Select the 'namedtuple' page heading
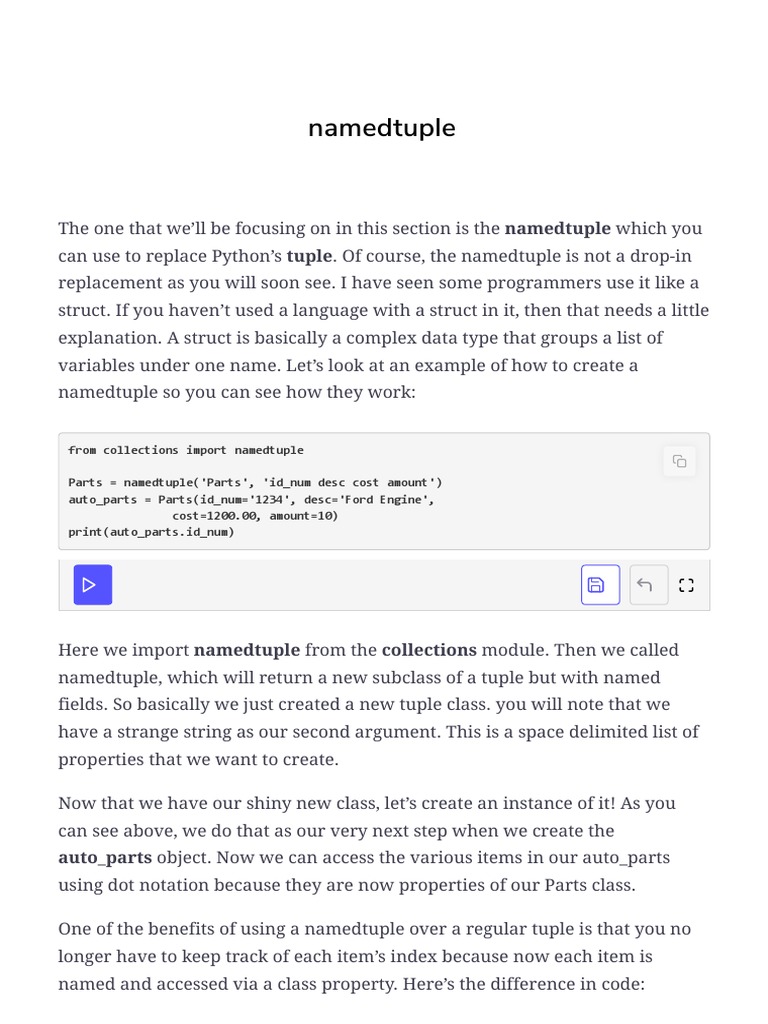The height and width of the screenshot is (1024, 768). click(x=382, y=127)
